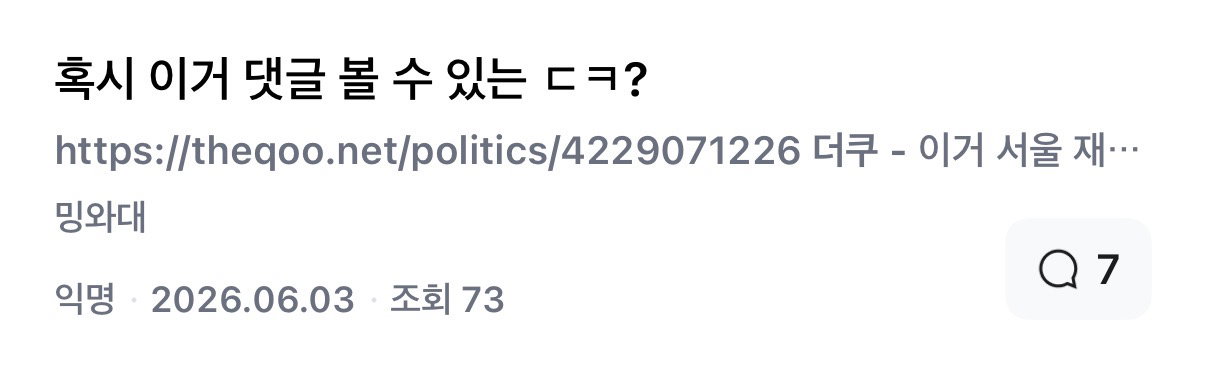Click the view count 조회 73
Viewport: 1206px width, 381px height.
(447, 299)
